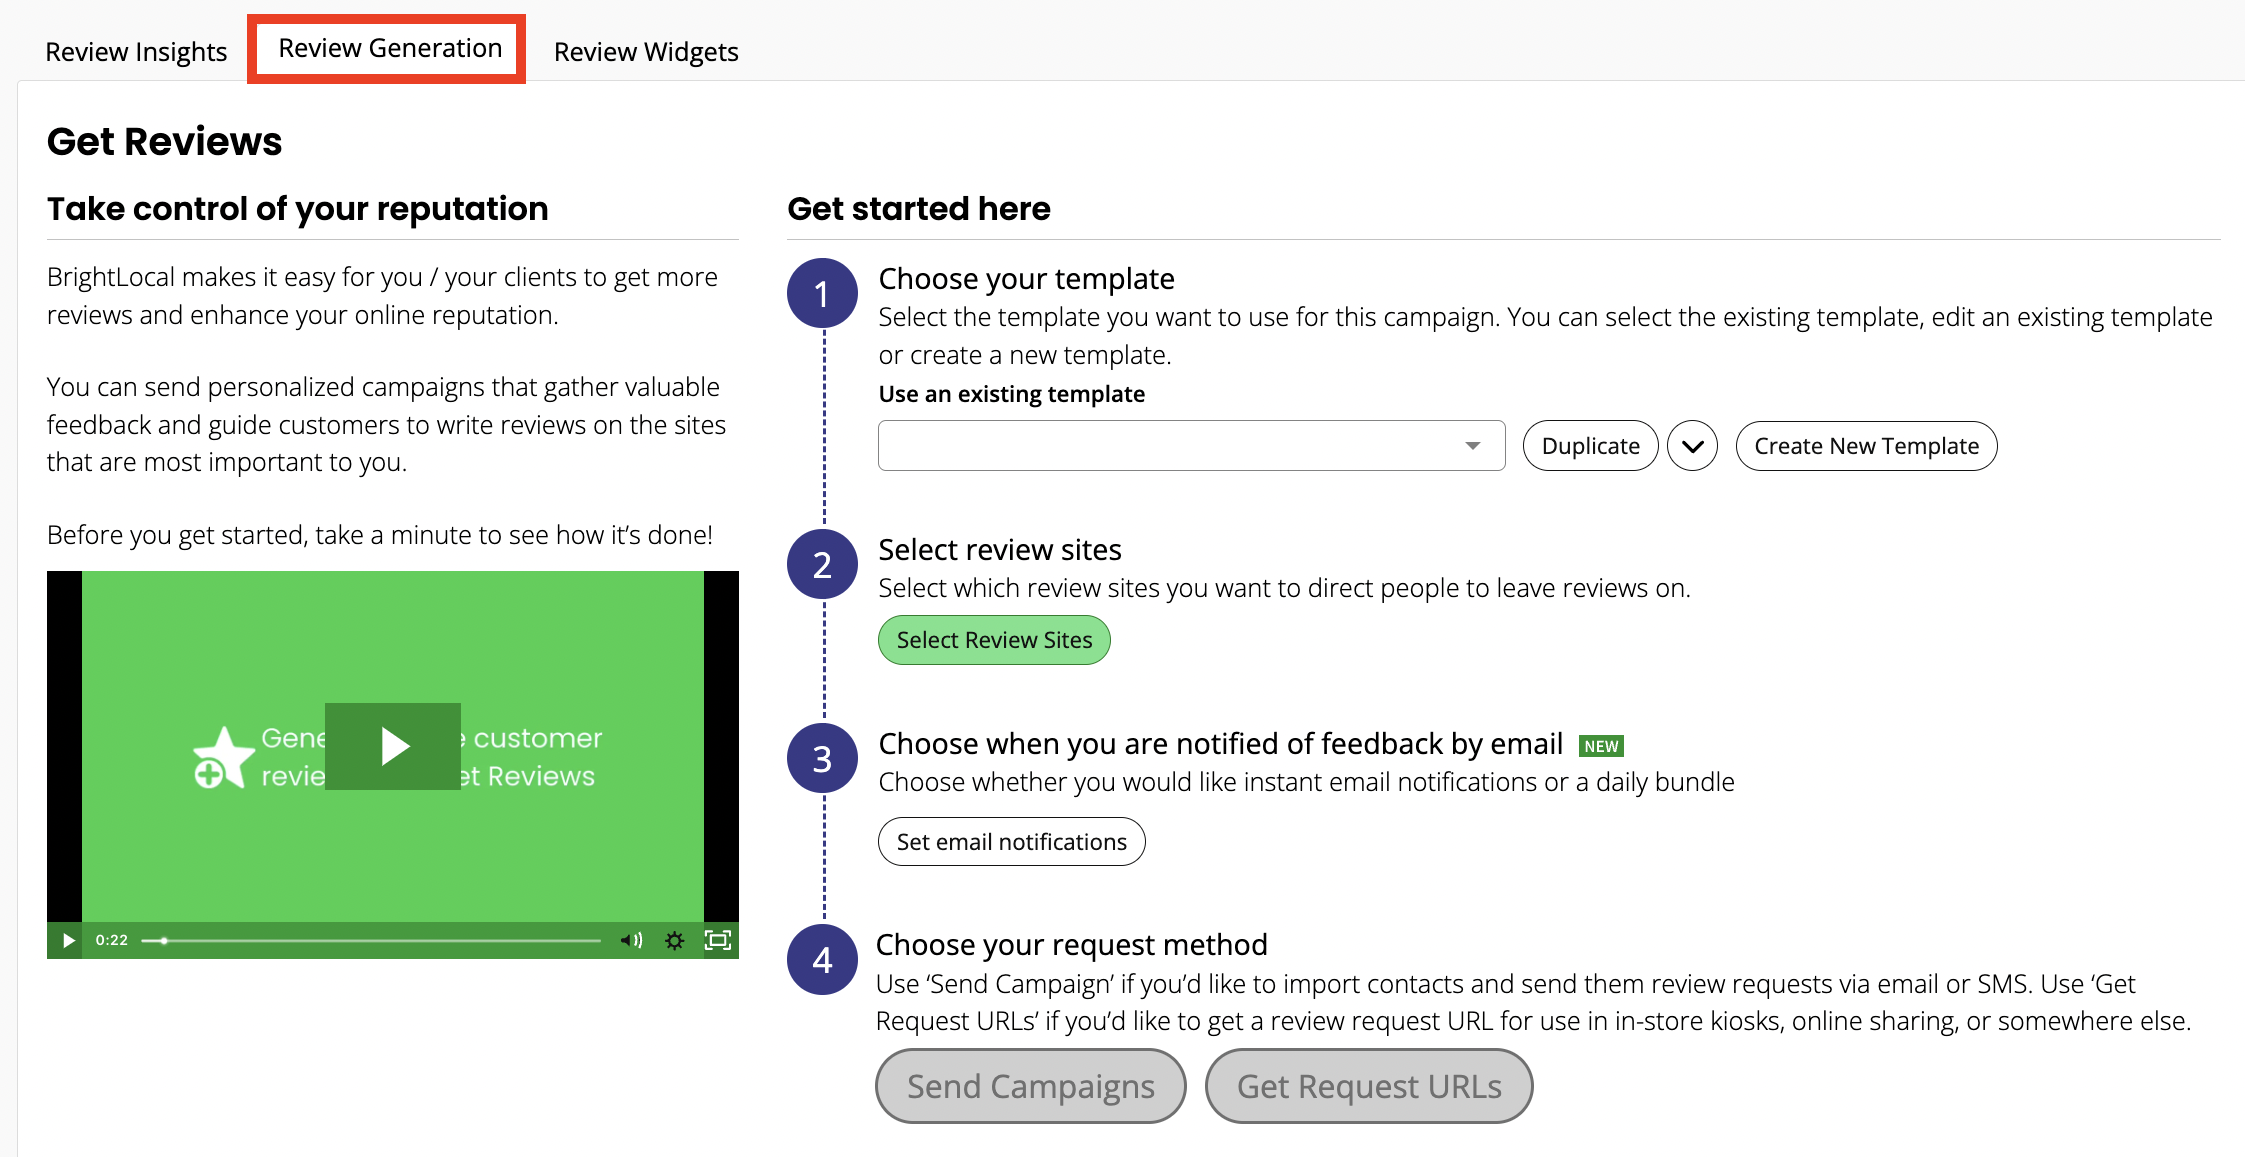The image size is (2245, 1157).
Task: Click 'Choose your request method' step title
Action: tap(1072, 945)
